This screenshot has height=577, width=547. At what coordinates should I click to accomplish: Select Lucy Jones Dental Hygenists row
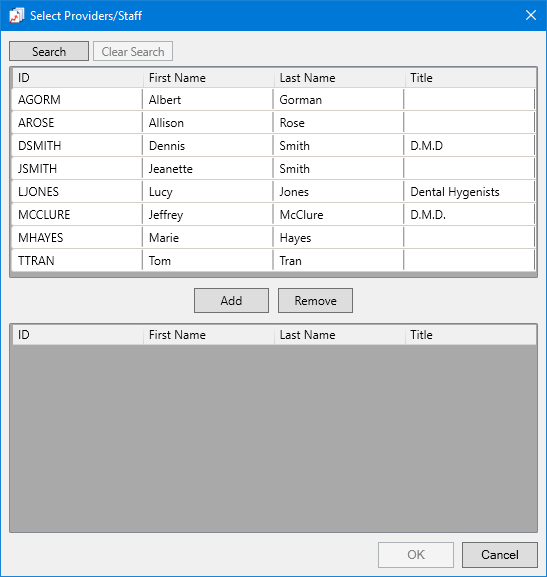pyautogui.click(x=274, y=192)
